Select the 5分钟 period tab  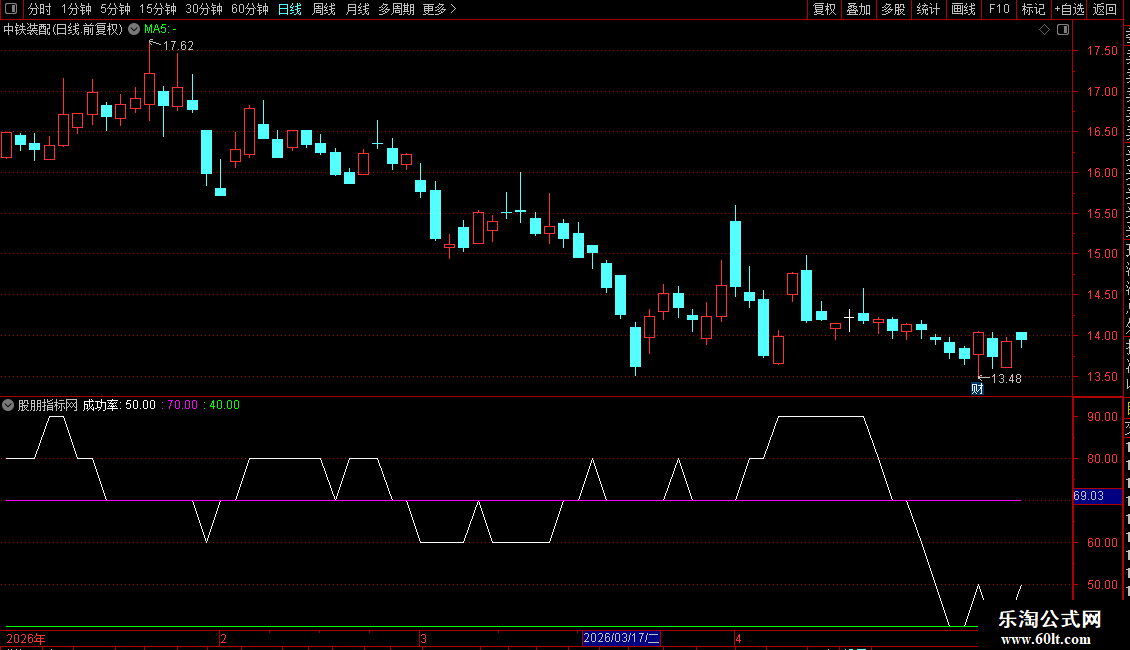point(115,9)
